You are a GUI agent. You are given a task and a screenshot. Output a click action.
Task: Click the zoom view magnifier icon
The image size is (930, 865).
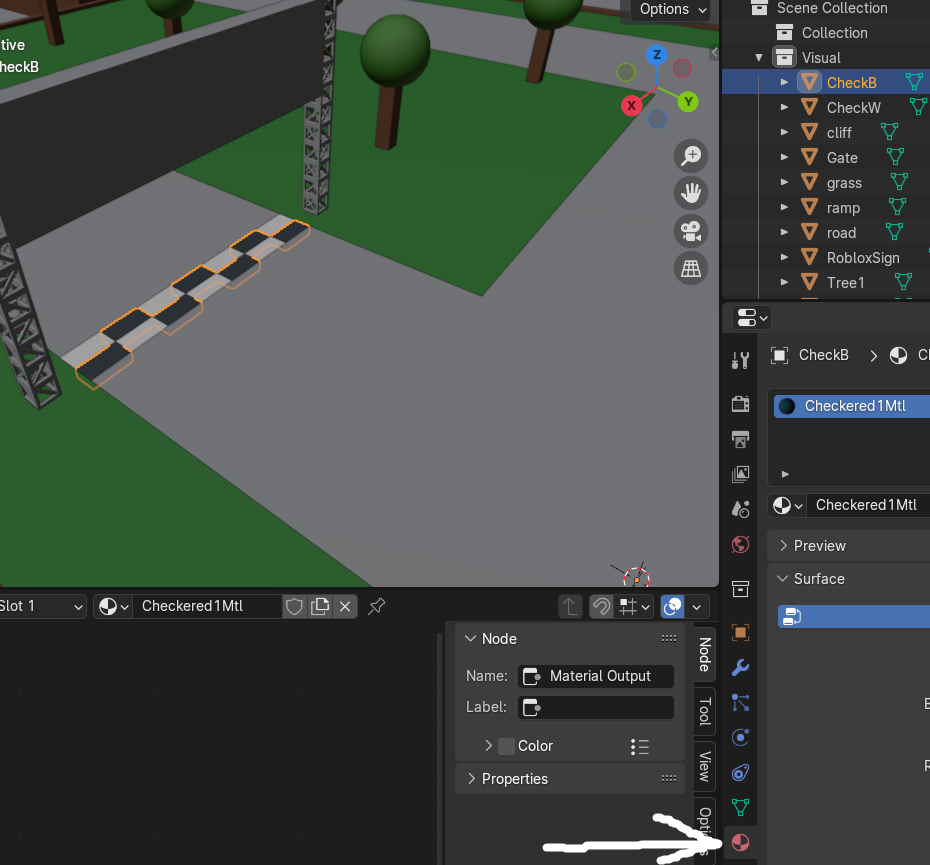coord(691,156)
